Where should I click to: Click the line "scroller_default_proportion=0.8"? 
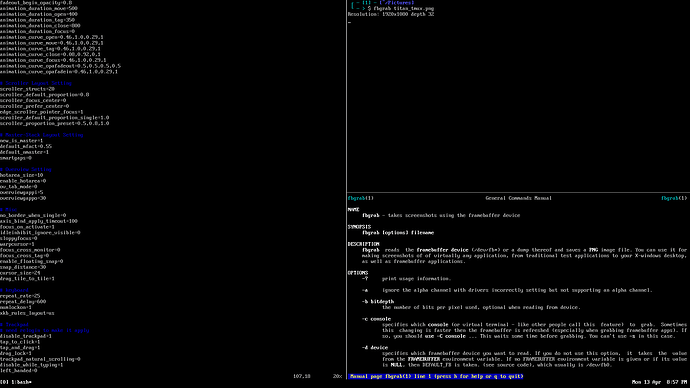pyautogui.click(x=44, y=95)
